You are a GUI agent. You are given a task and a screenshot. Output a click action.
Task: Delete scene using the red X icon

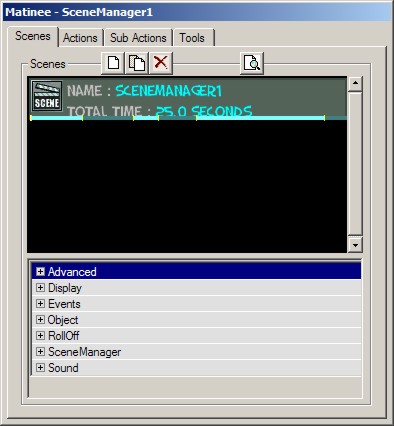point(161,63)
